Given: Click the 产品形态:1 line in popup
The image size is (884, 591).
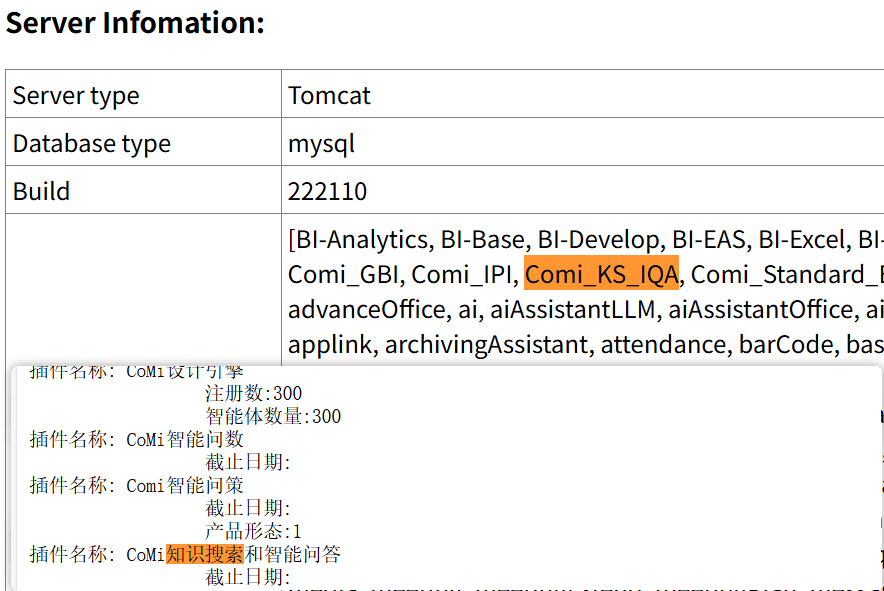Looking at the screenshot, I should [x=253, y=531].
